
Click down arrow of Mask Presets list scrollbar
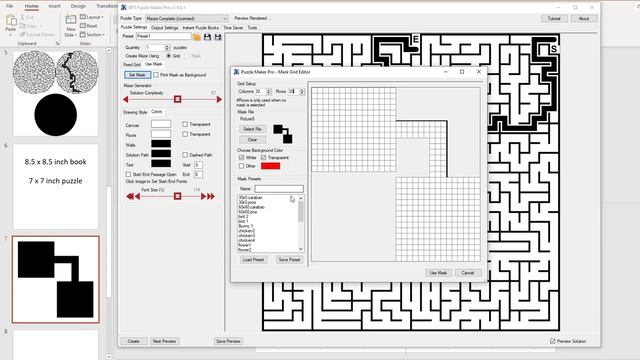point(301,249)
